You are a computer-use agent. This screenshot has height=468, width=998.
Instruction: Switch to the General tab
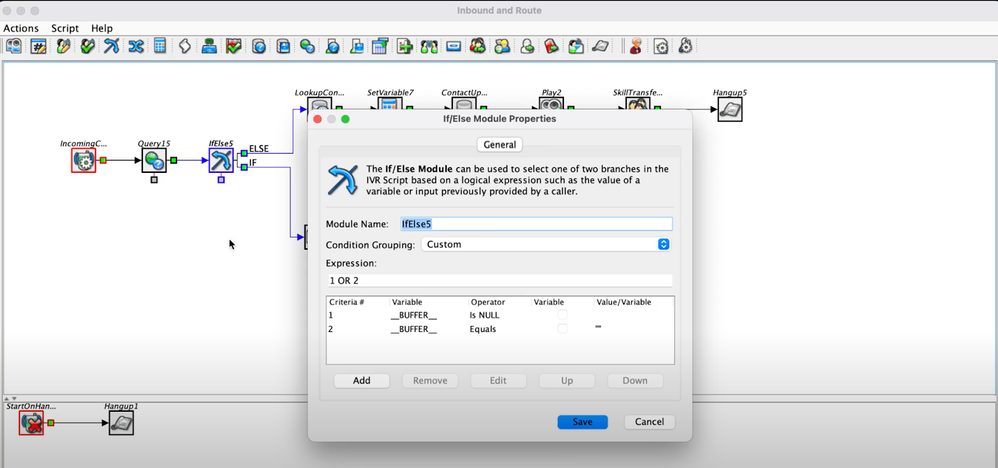pos(500,145)
